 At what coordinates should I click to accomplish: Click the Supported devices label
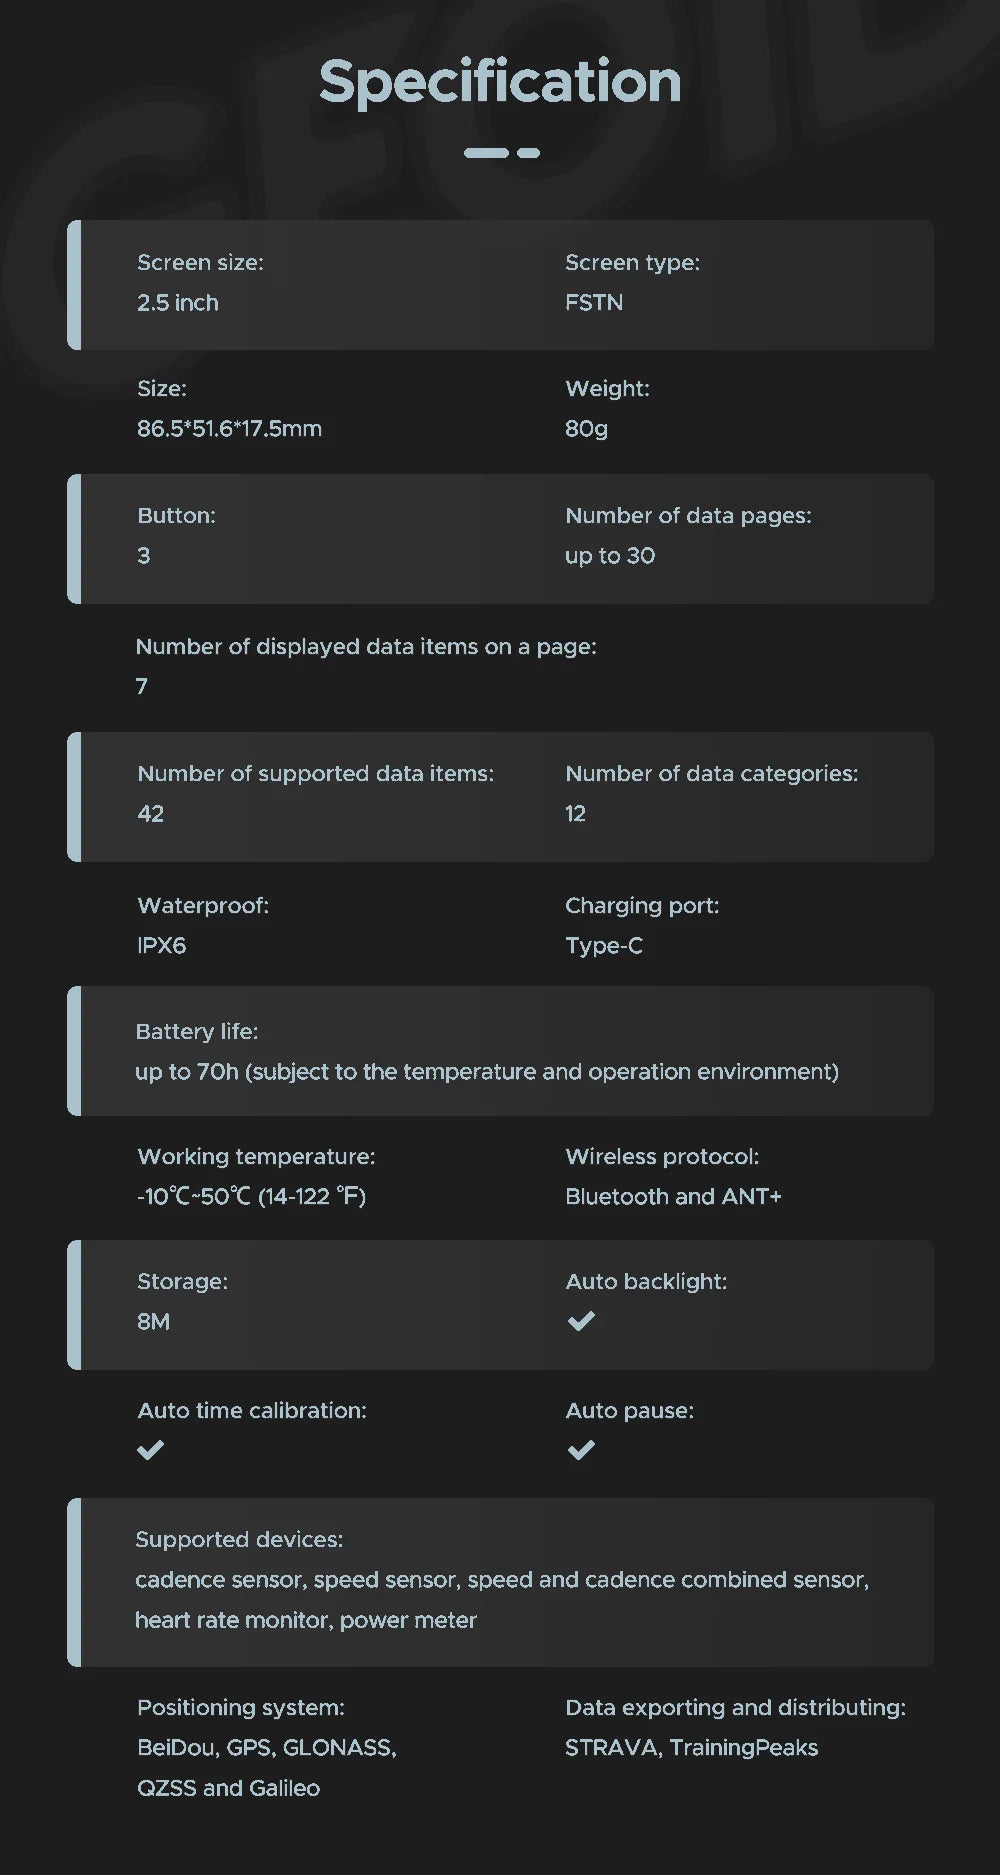(x=239, y=1540)
